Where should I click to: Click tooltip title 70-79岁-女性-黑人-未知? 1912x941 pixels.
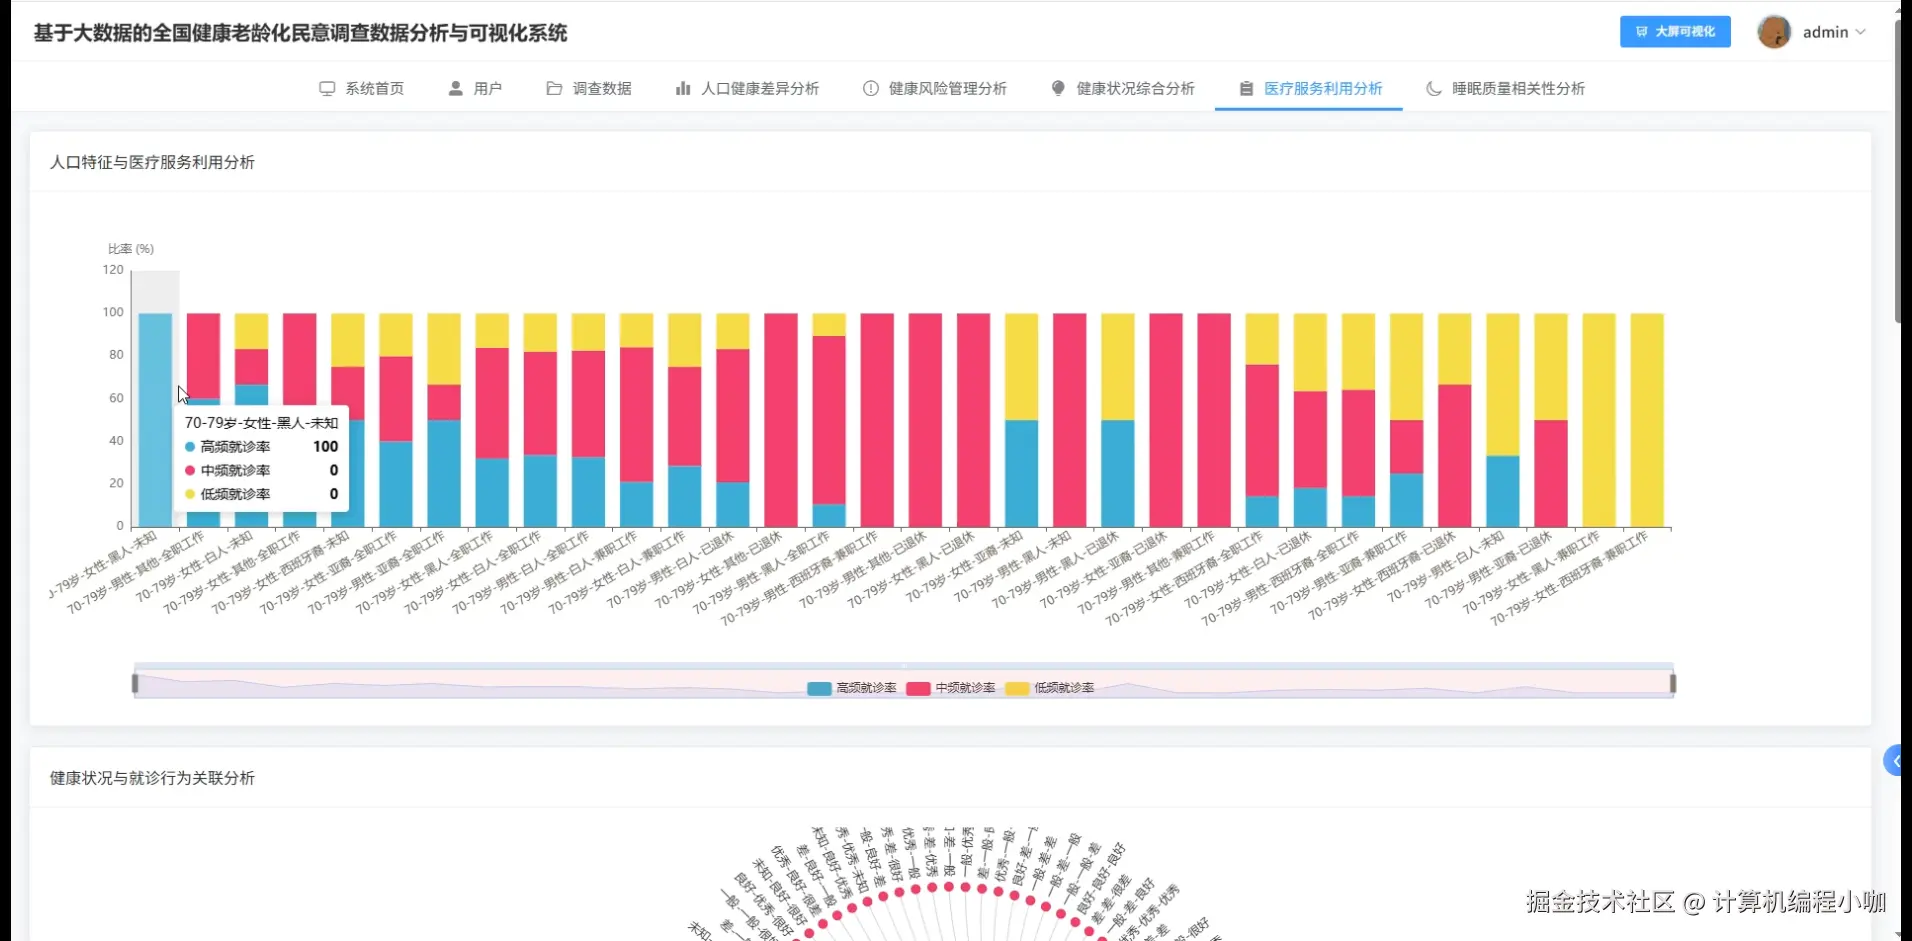261,423
